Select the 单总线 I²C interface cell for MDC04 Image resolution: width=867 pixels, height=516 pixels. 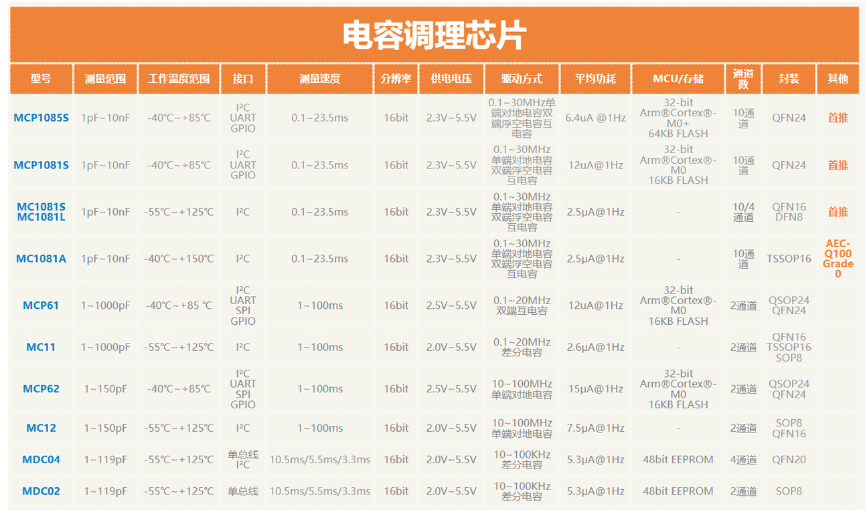coord(243,460)
